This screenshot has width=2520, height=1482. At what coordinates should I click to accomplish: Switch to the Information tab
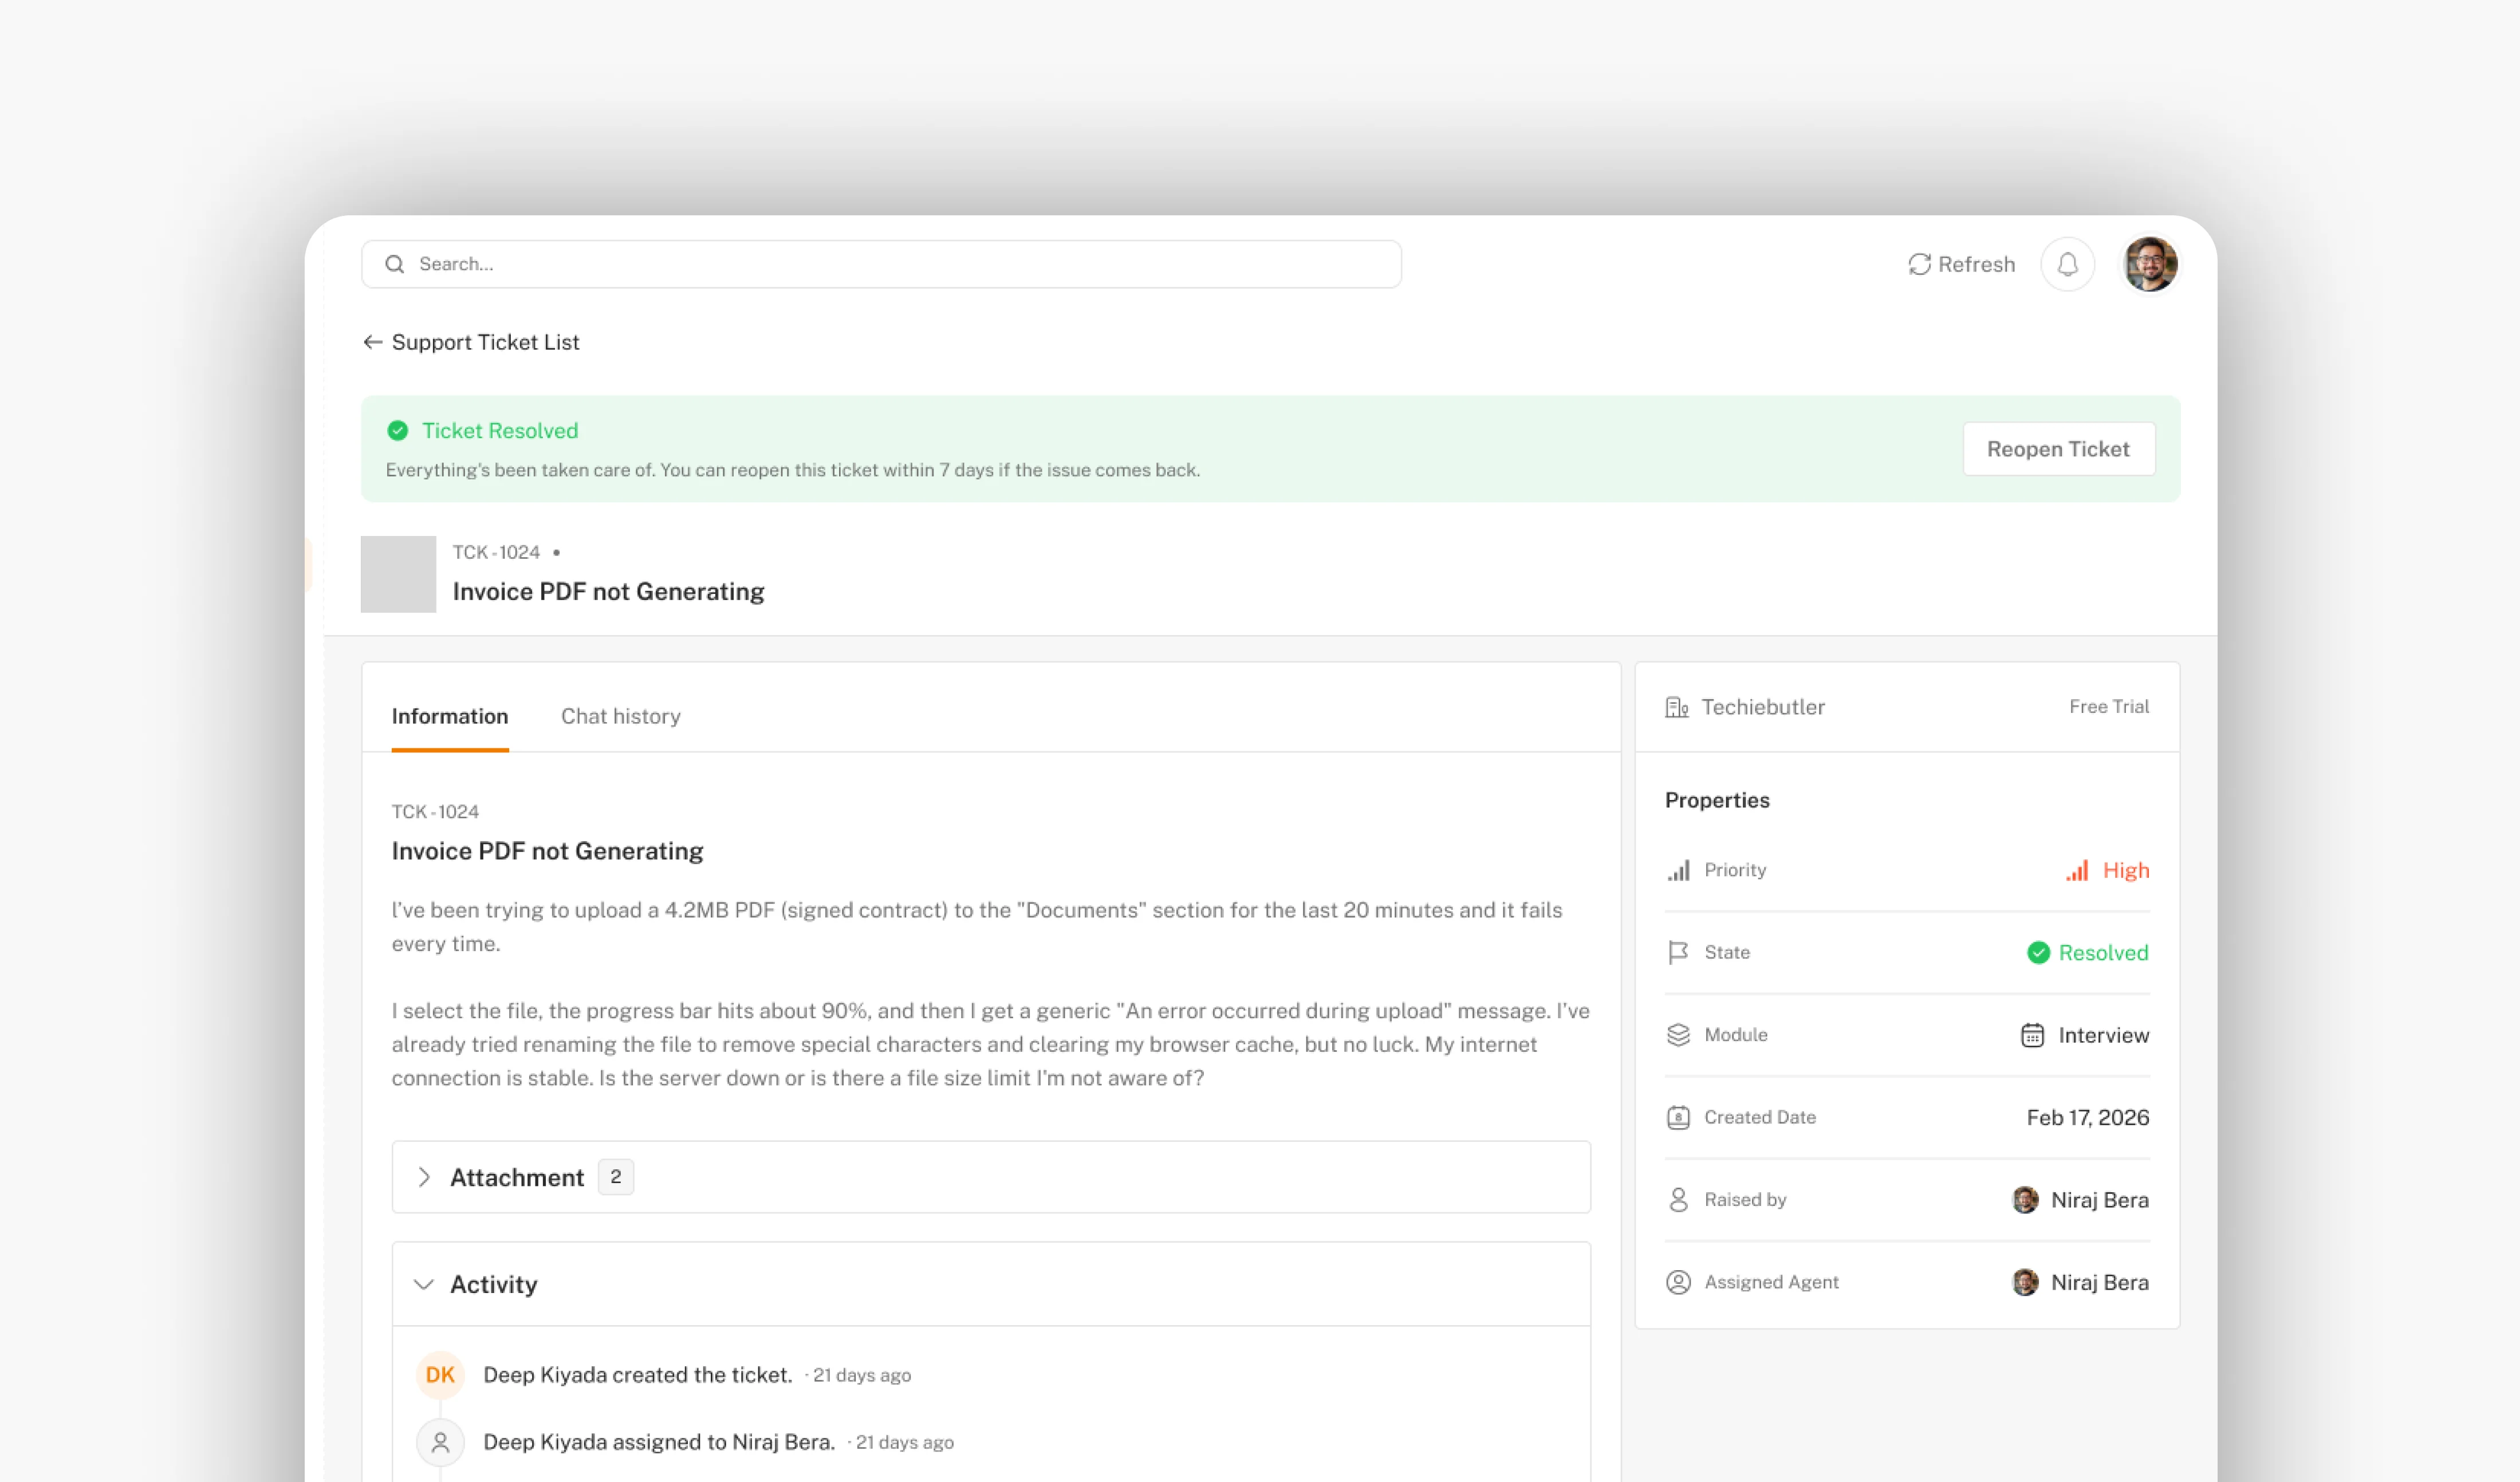[450, 716]
